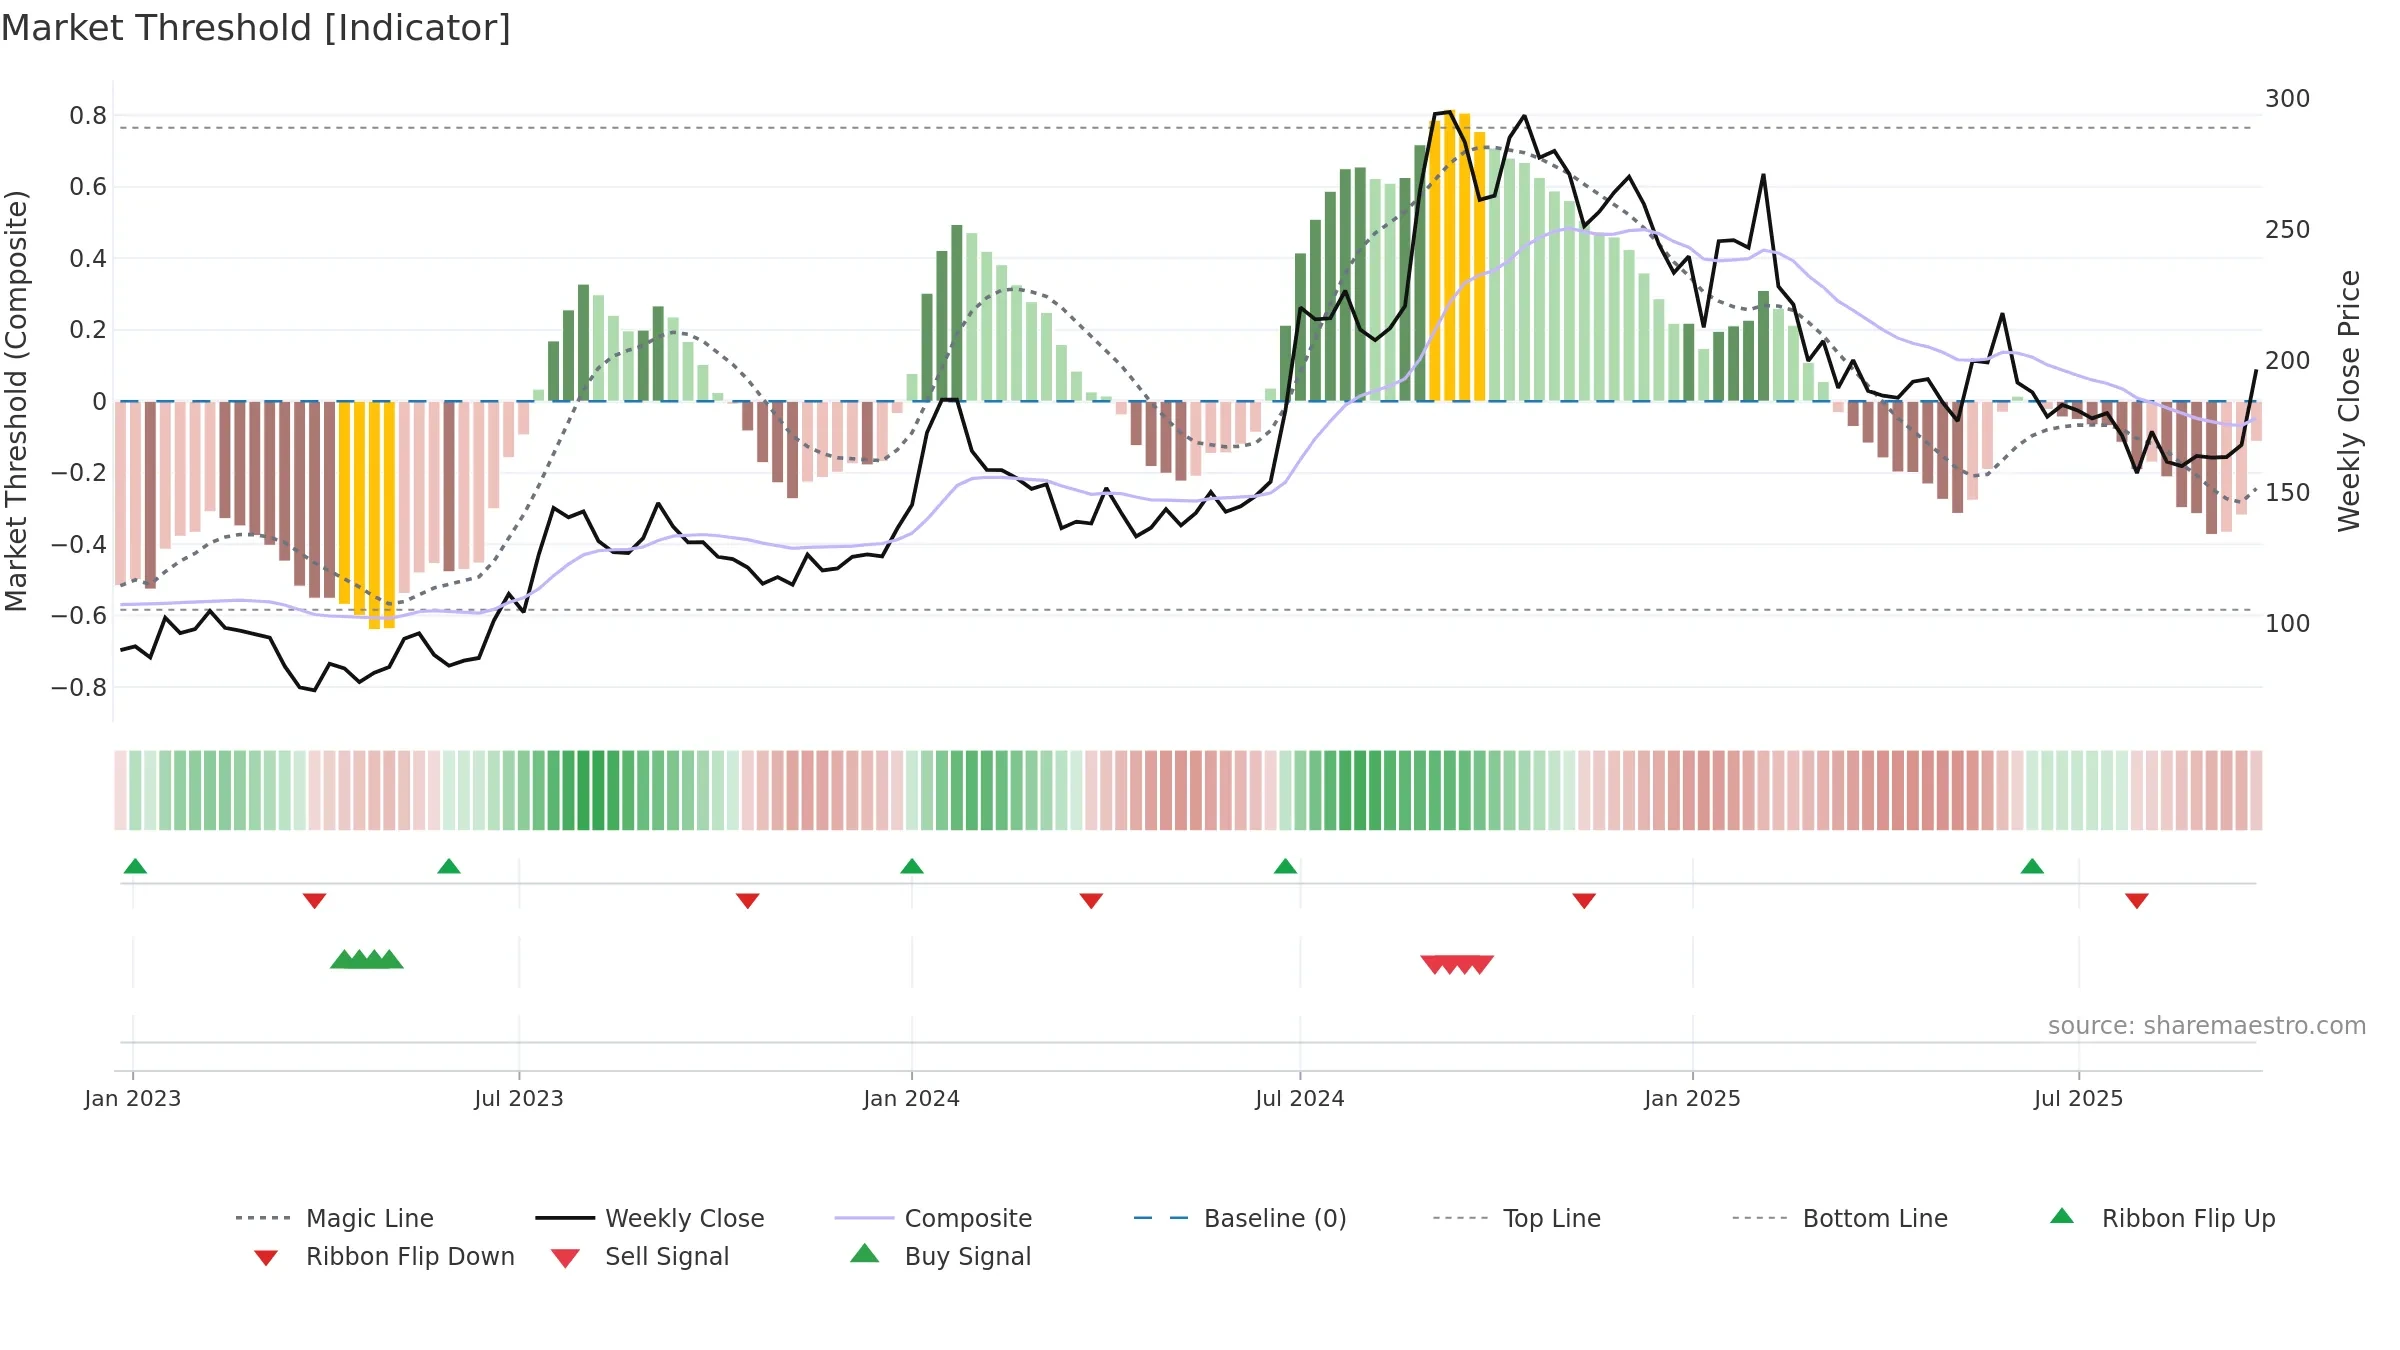Click the ribbon flip up marker just before Jul 2025
The image size is (2400, 1350).
[2032, 866]
